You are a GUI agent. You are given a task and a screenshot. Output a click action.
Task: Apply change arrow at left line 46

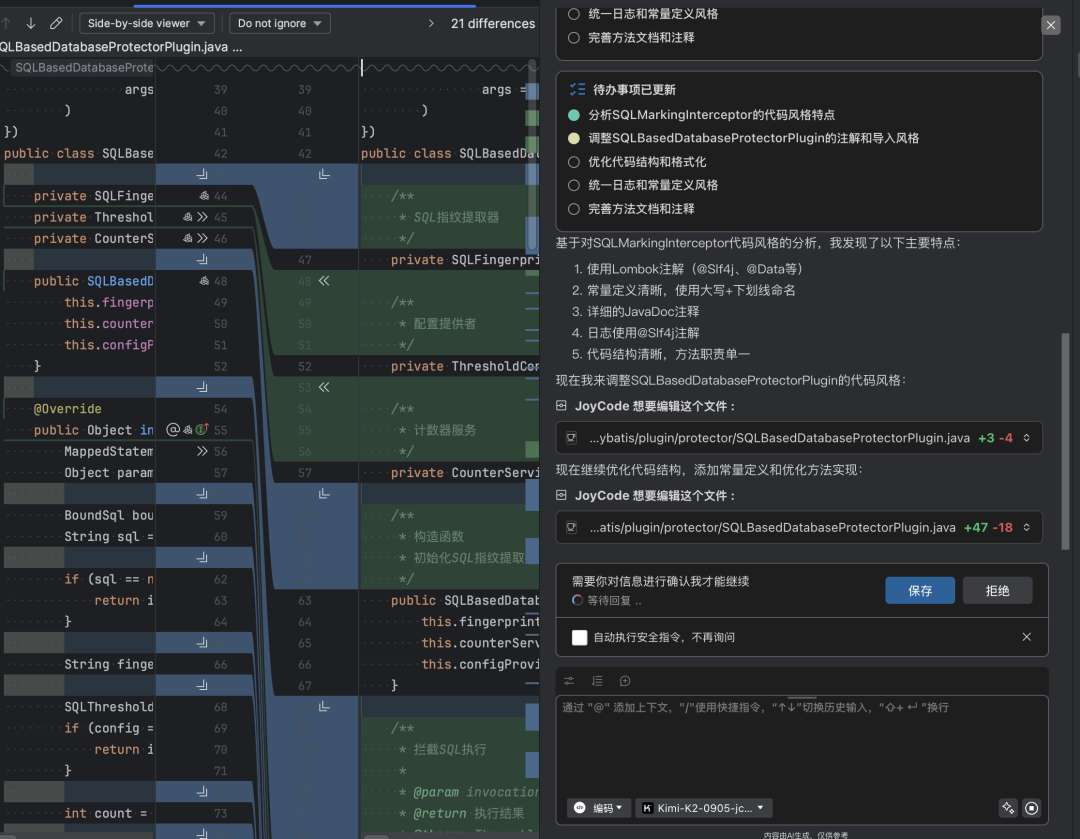tap(202, 238)
